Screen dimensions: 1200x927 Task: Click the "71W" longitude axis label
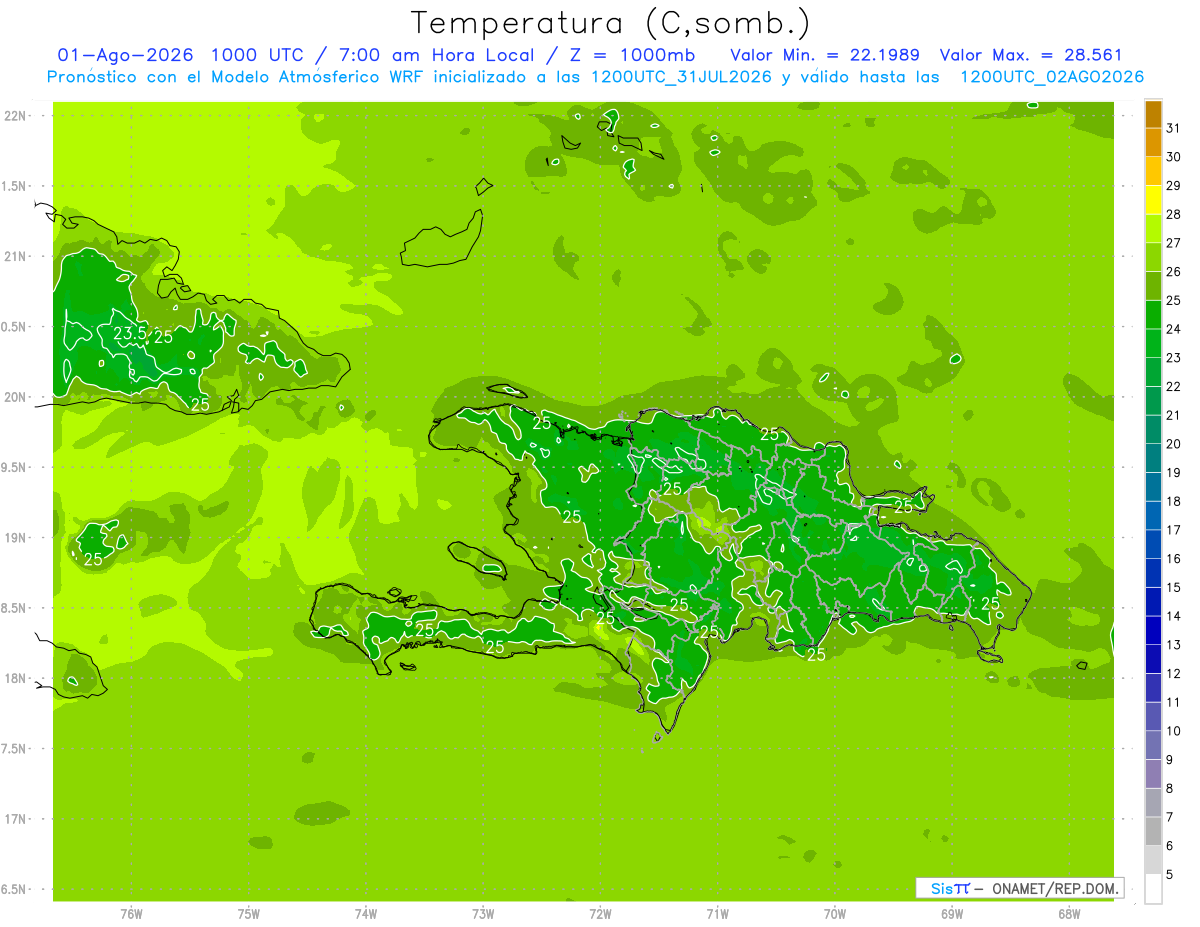pyautogui.click(x=717, y=914)
